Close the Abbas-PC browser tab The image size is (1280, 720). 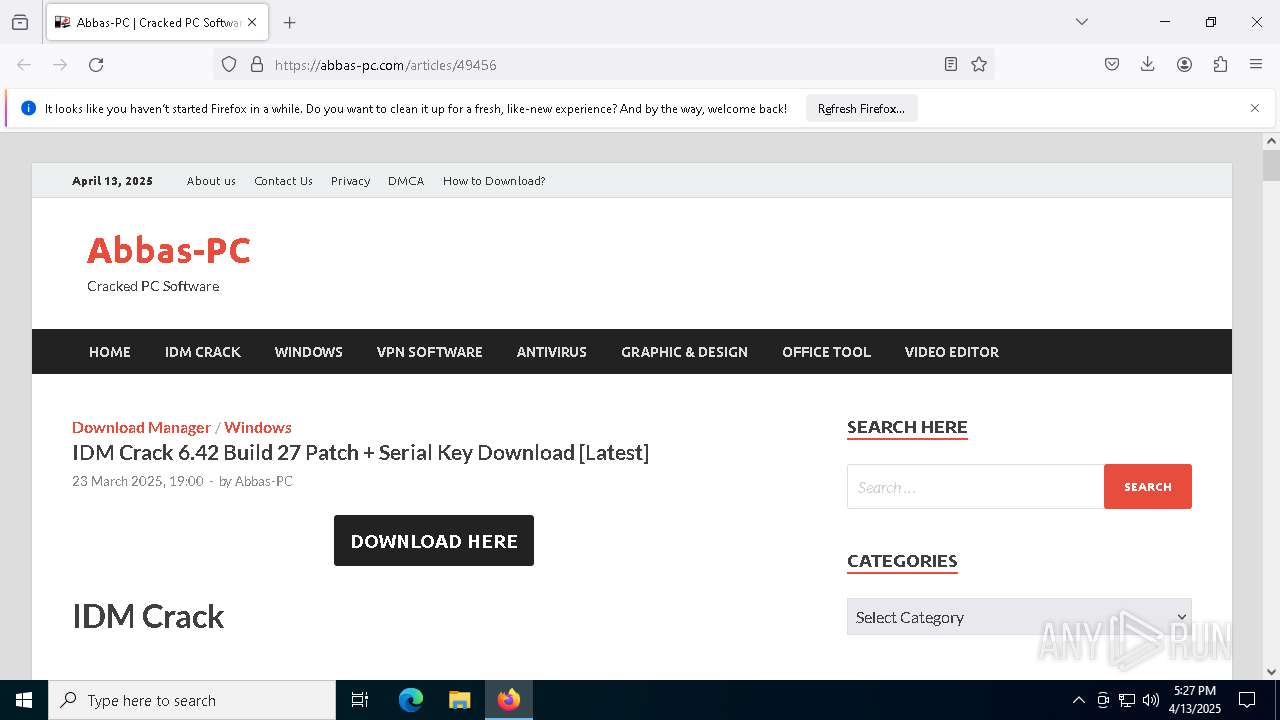point(252,22)
